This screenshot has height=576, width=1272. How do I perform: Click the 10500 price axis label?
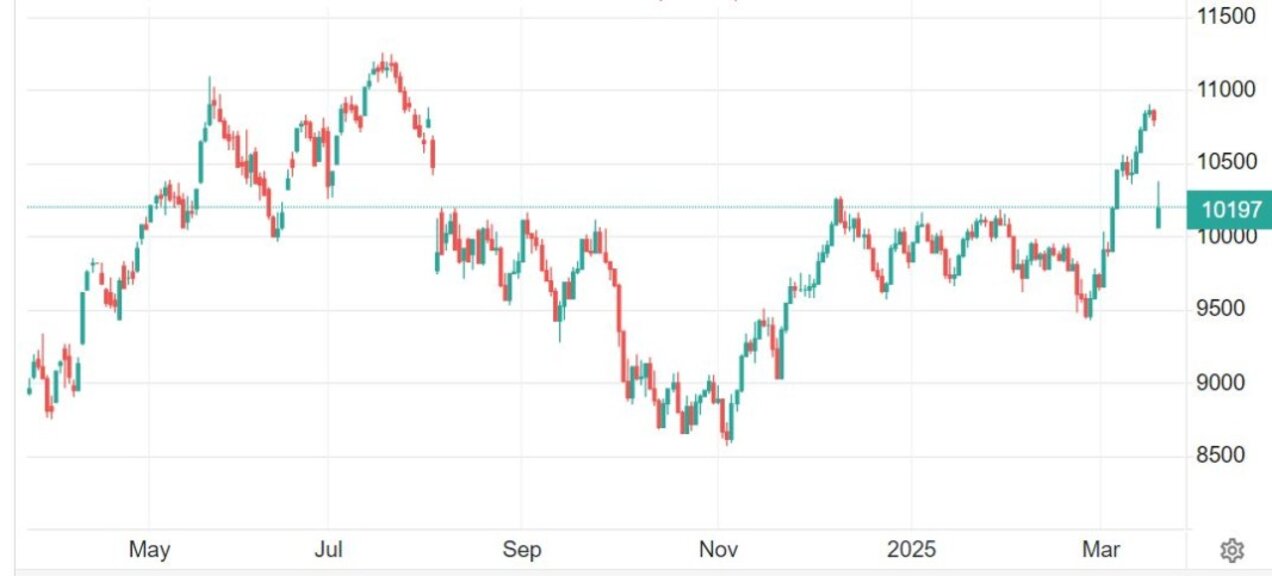pos(1226,163)
